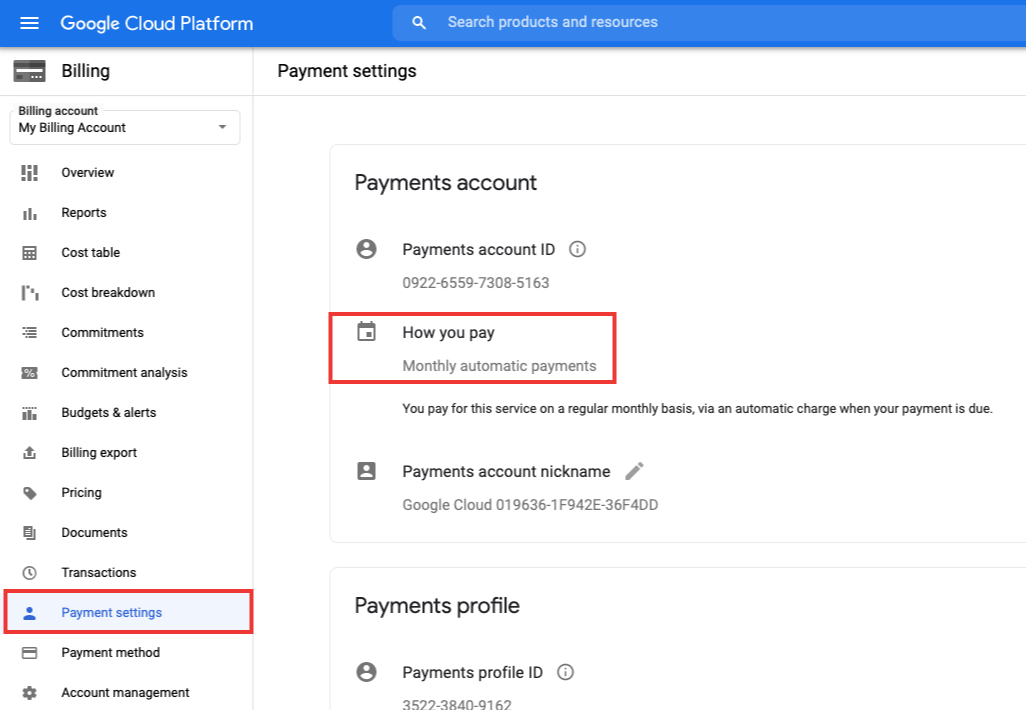This screenshot has width=1027, height=710.
Task: Click the Billing export upload icon
Action: pos(29,453)
